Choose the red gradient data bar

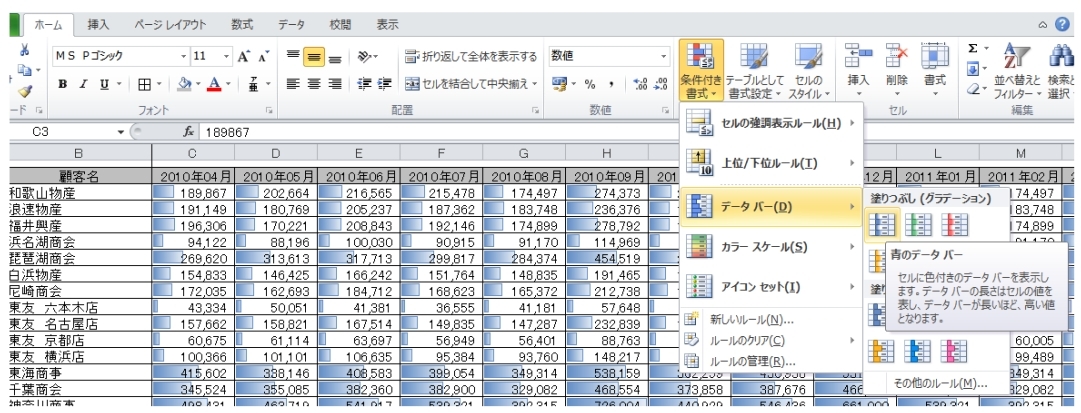coord(955,223)
